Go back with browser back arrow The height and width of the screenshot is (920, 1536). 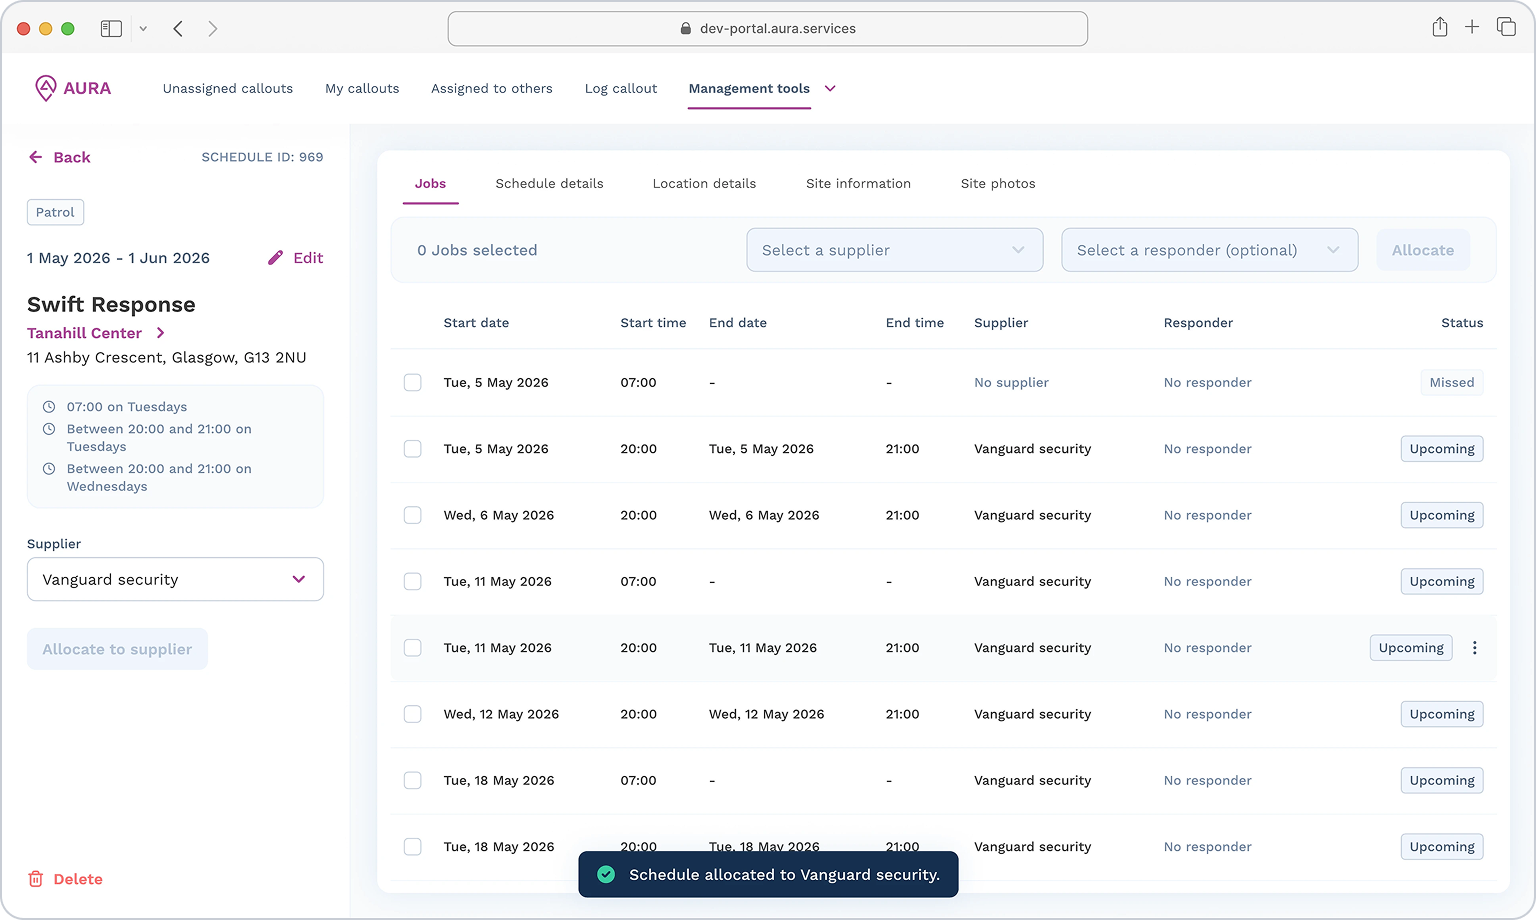click(x=178, y=29)
